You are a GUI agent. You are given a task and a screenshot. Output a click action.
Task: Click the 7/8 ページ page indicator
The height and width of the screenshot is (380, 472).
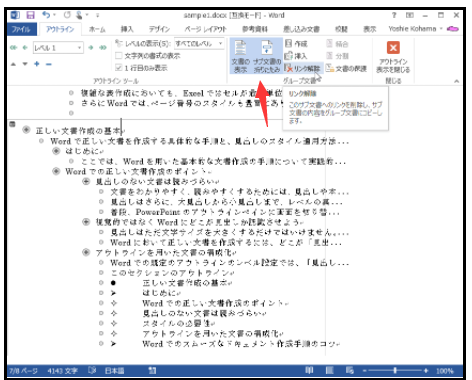click(x=23, y=371)
